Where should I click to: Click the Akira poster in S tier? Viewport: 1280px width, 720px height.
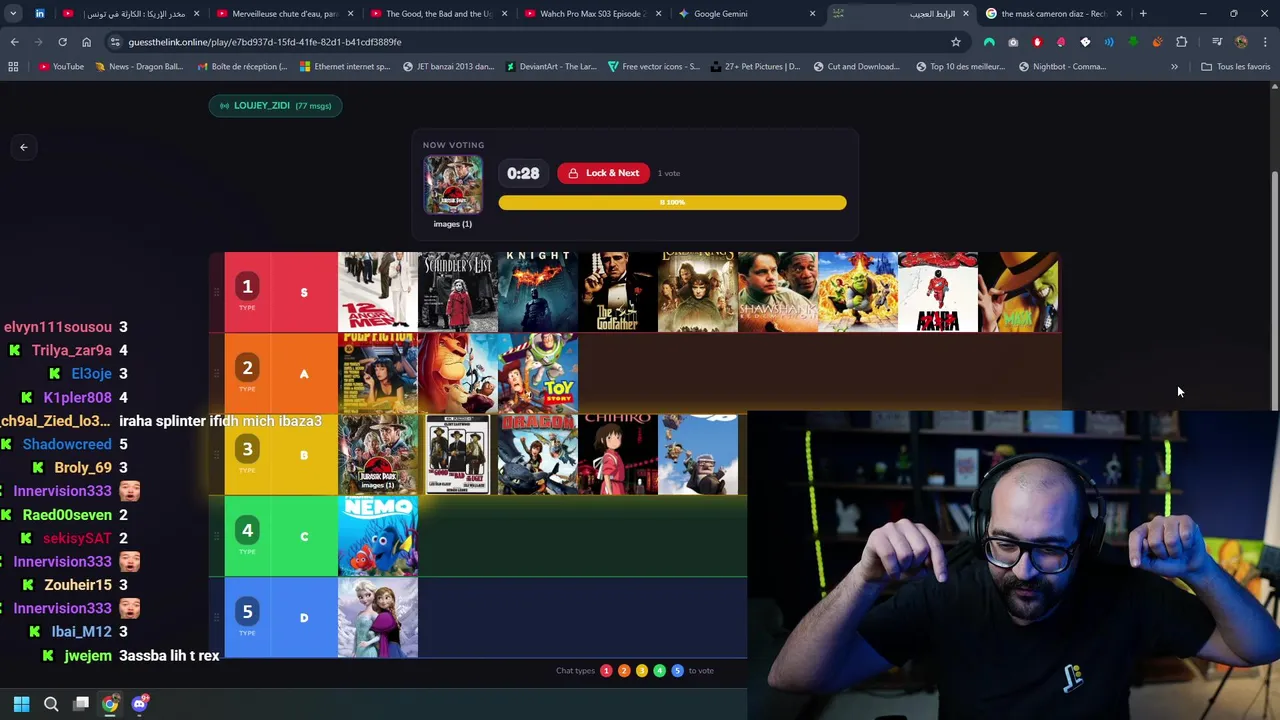pos(938,292)
